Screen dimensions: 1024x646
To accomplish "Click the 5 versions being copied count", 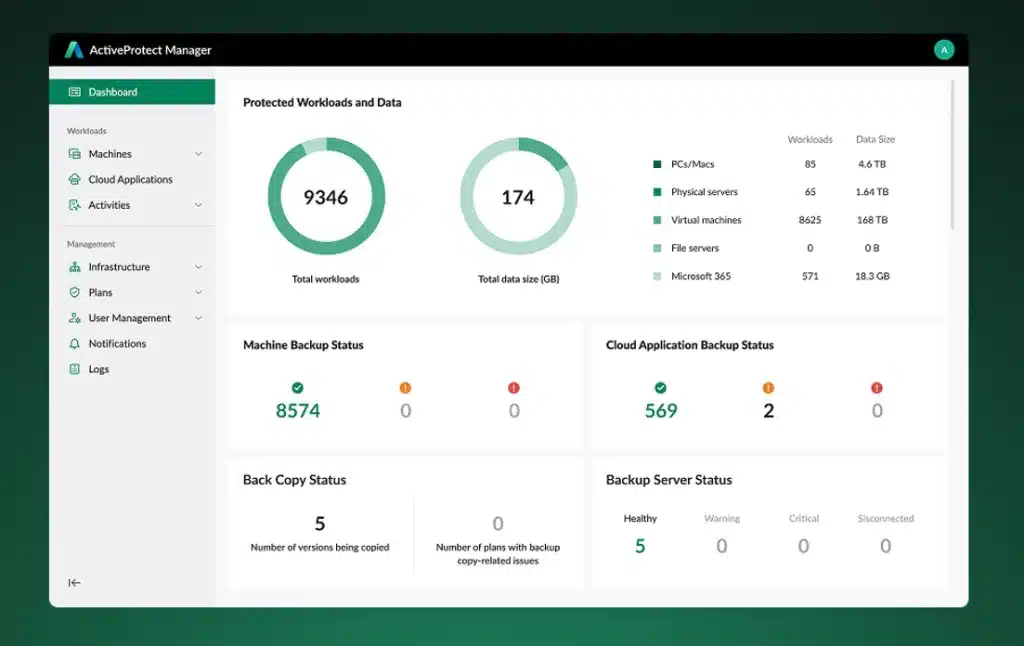I will click(320, 523).
